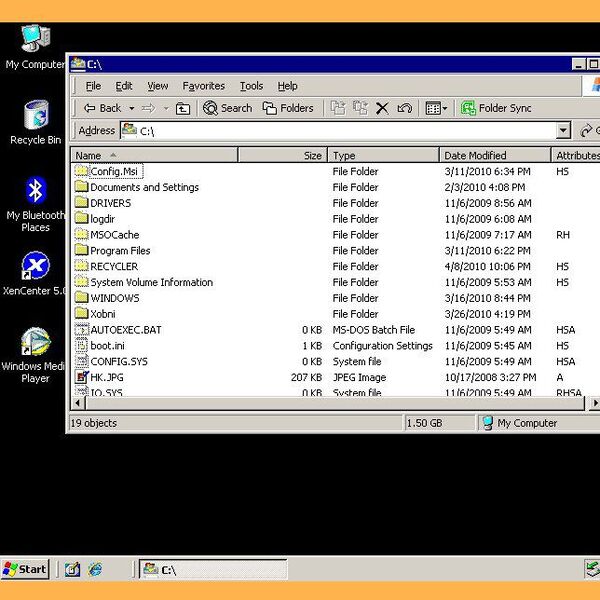Open the Favorites menu

[x=203, y=86]
